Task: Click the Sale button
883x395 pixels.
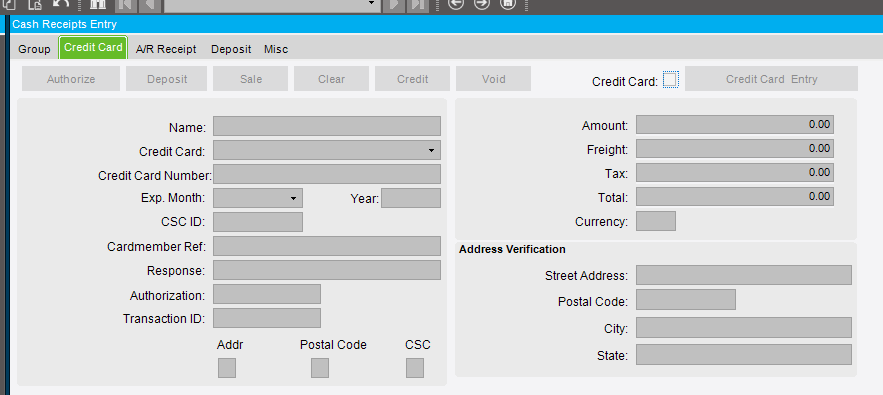Action: coord(251,79)
